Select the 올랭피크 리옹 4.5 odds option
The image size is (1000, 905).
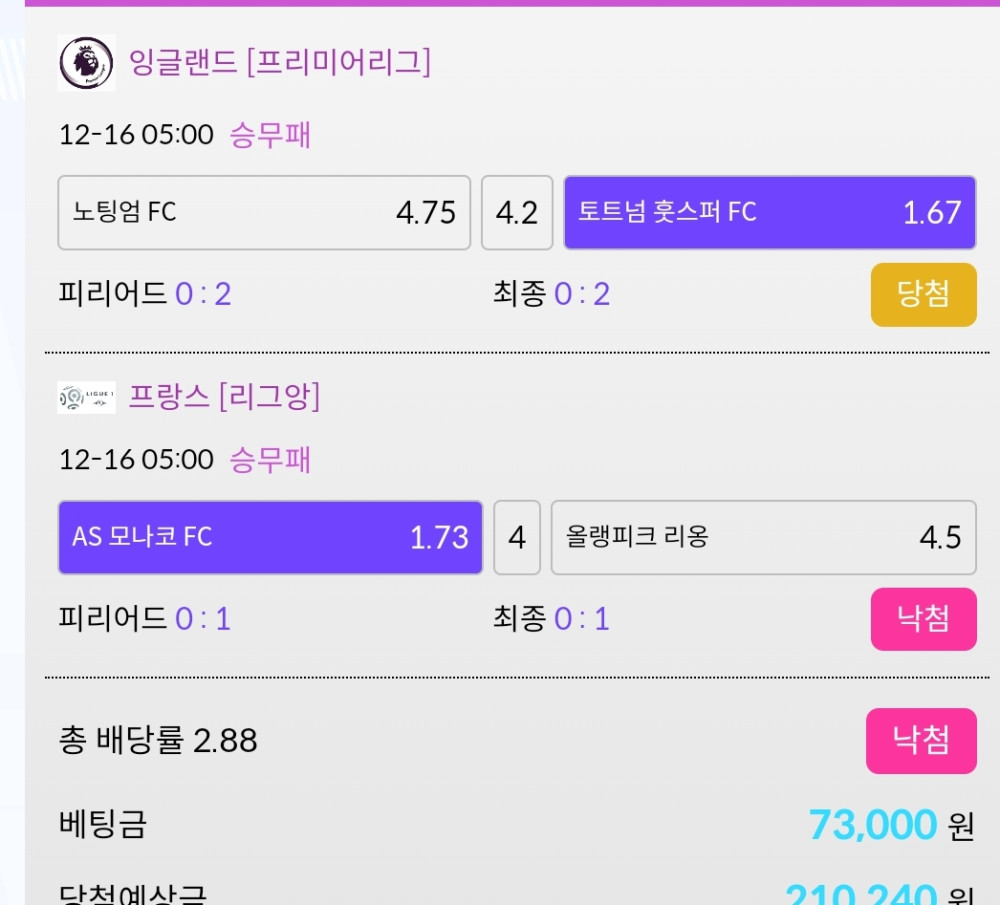(x=763, y=537)
